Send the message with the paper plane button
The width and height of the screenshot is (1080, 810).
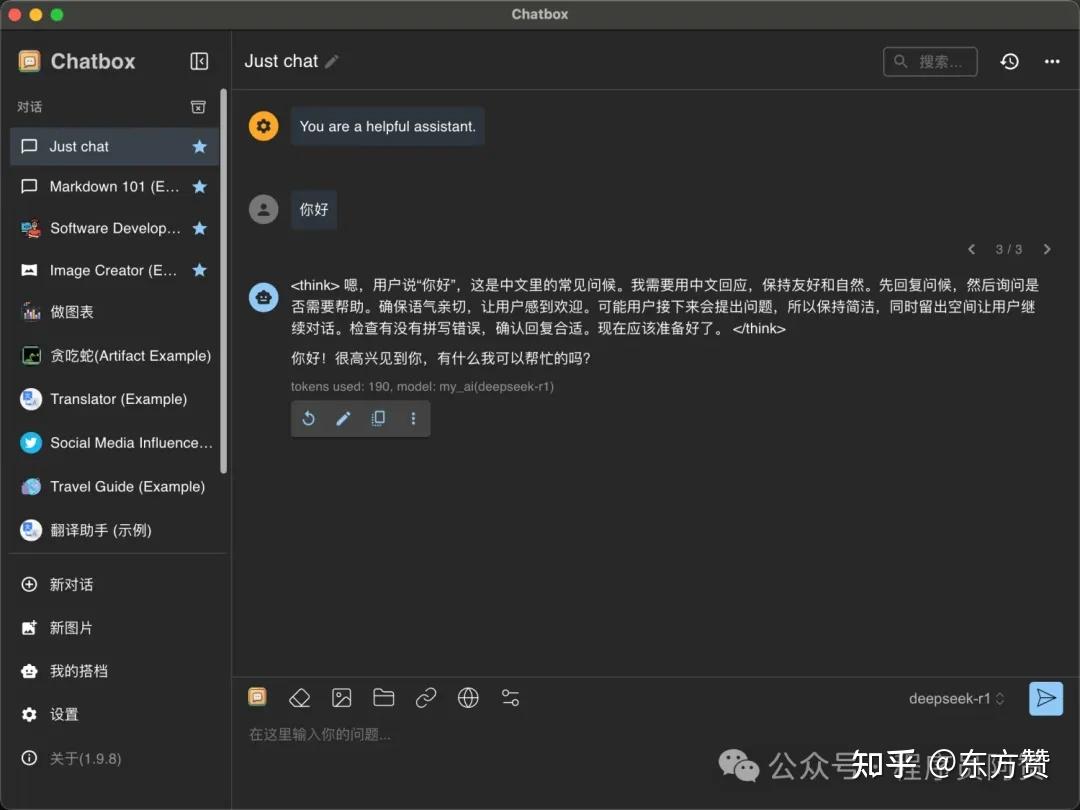tap(1046, 698)
